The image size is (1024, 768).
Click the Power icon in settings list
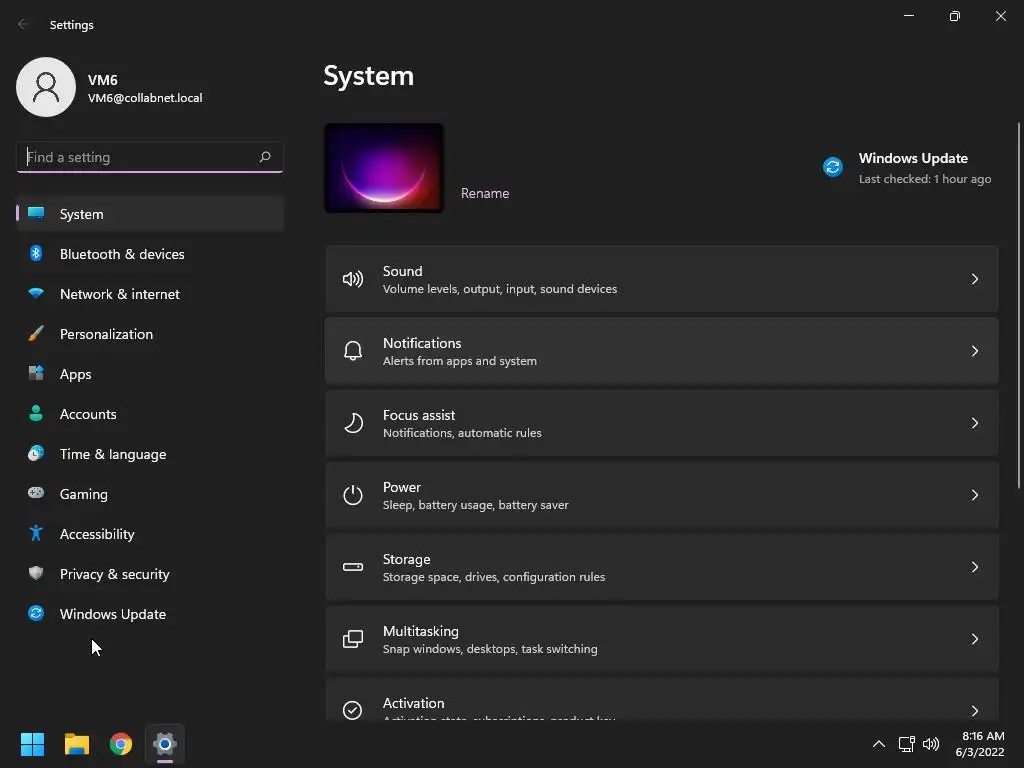point(353,495)
